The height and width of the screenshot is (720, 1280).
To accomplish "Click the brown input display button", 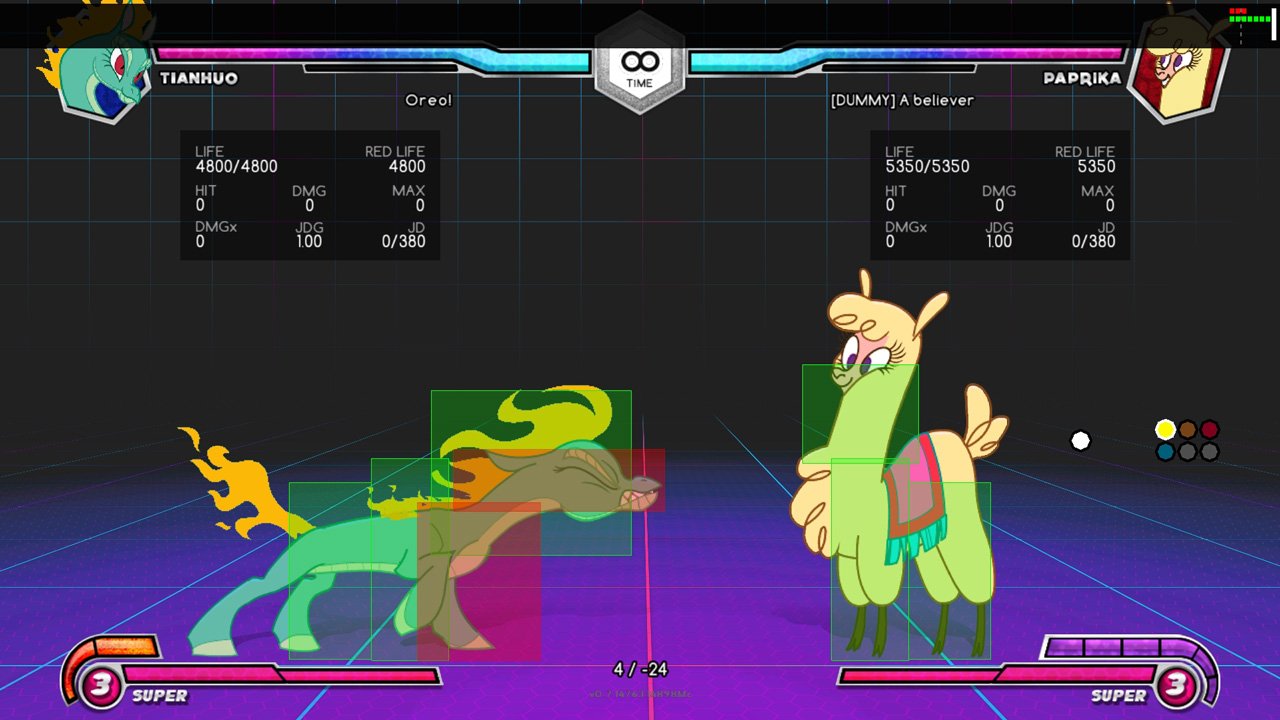I will click(1187, 430).
